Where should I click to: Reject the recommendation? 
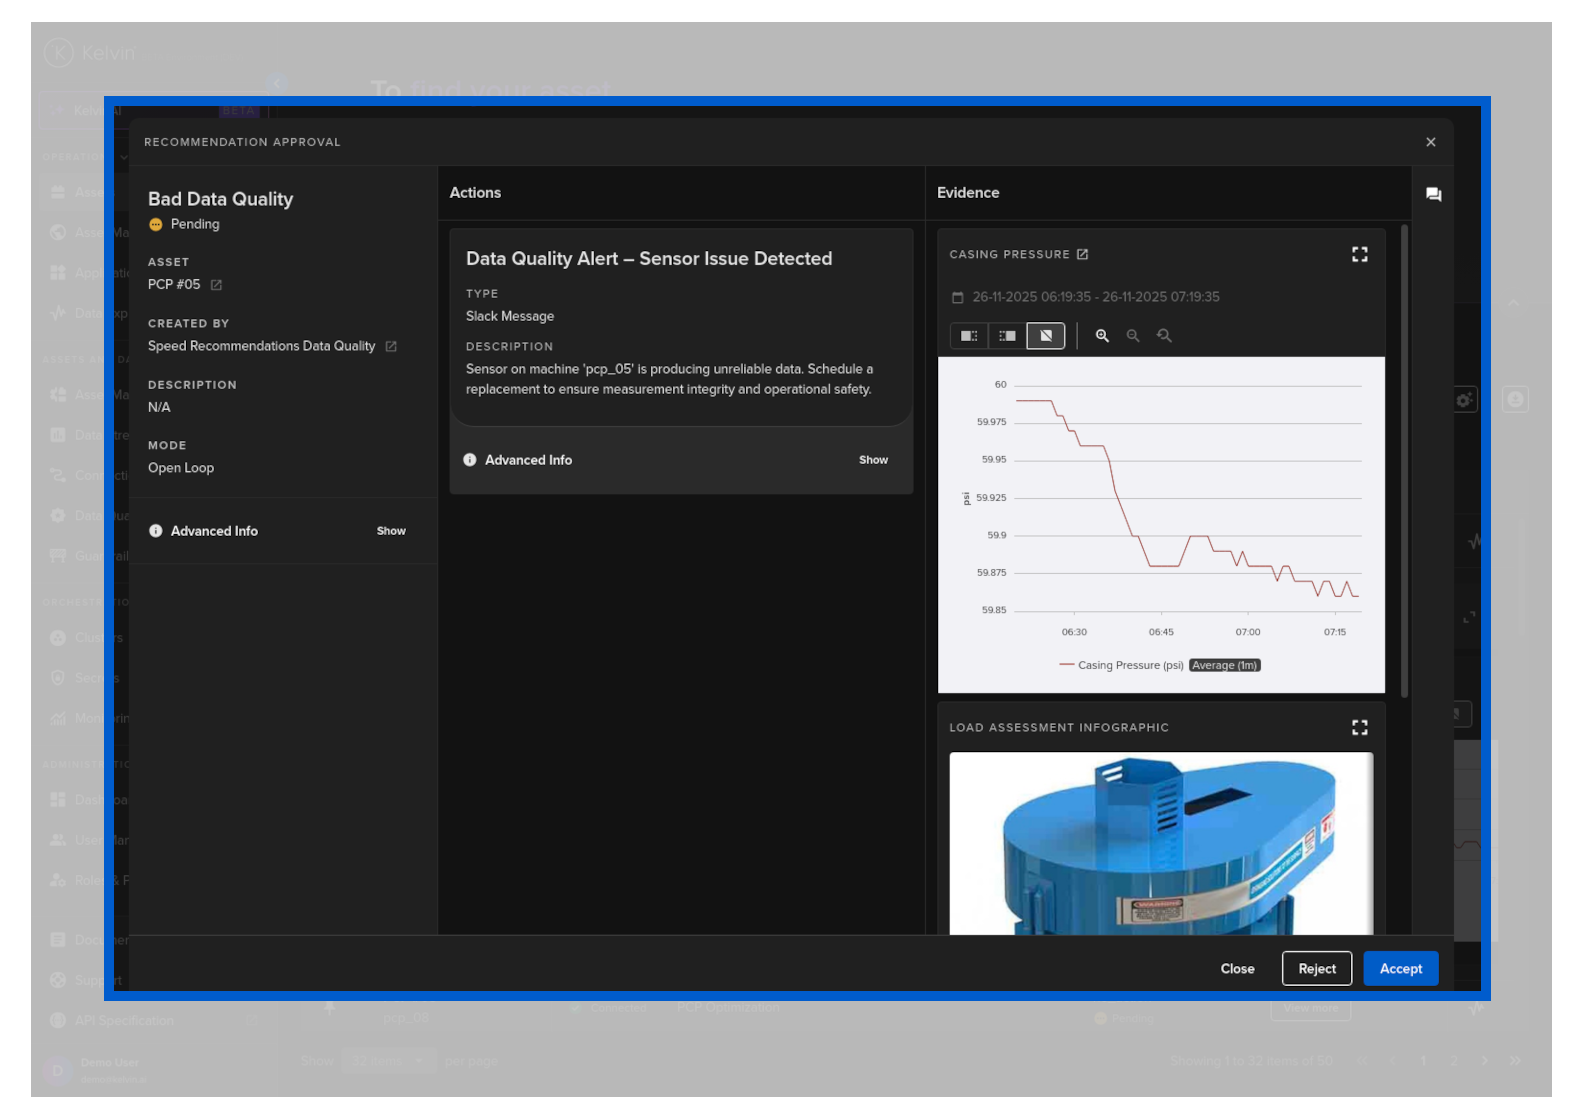click(x=1316, y=968)
